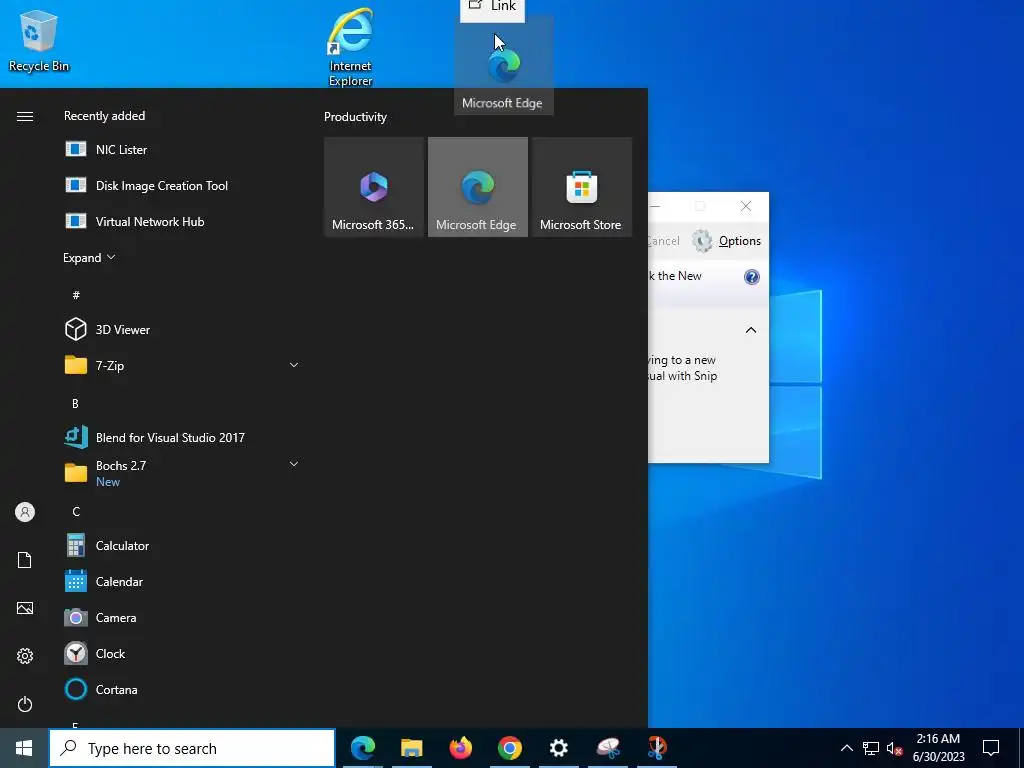Select the Internet Explorer desktop shortcut
The height and width of the screenshot is (768, 1024).
coord(351,47)
